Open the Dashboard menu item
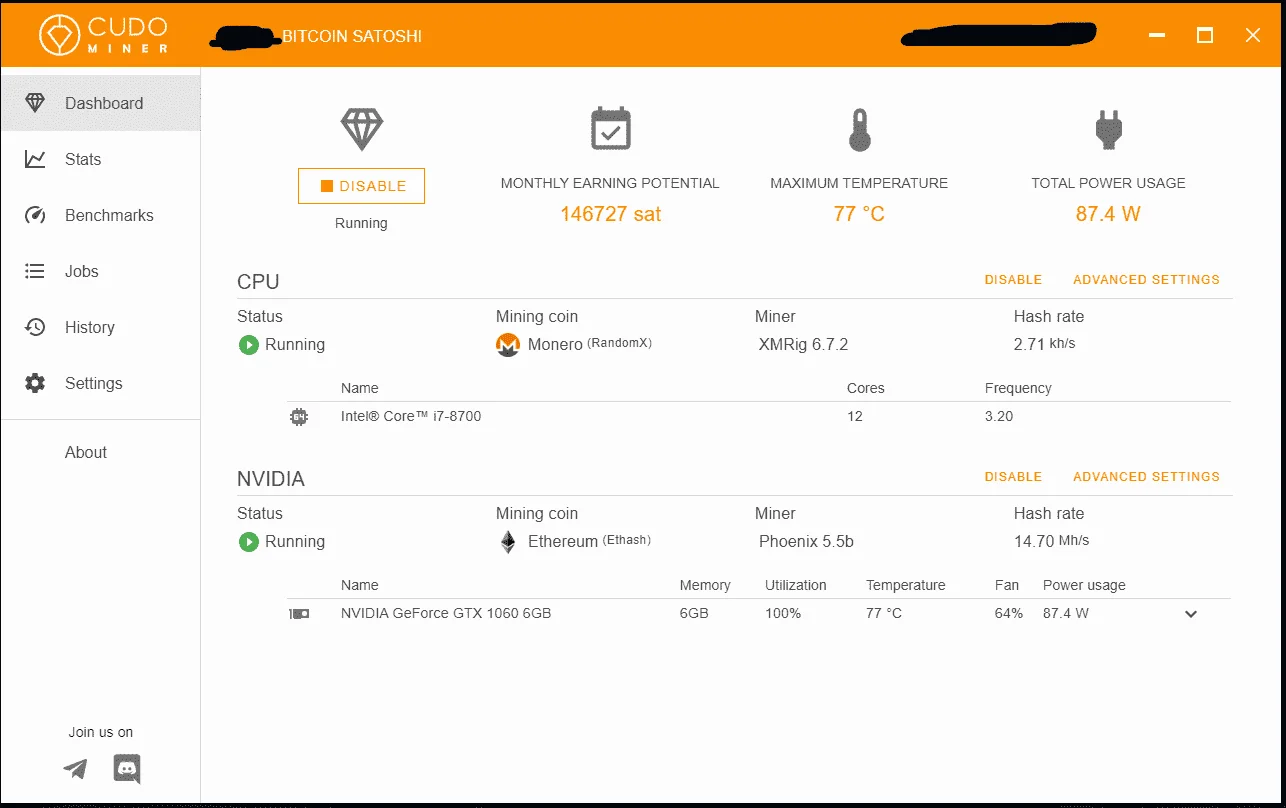The height and width of the screenshot is (808, 1286). [100, 103]
